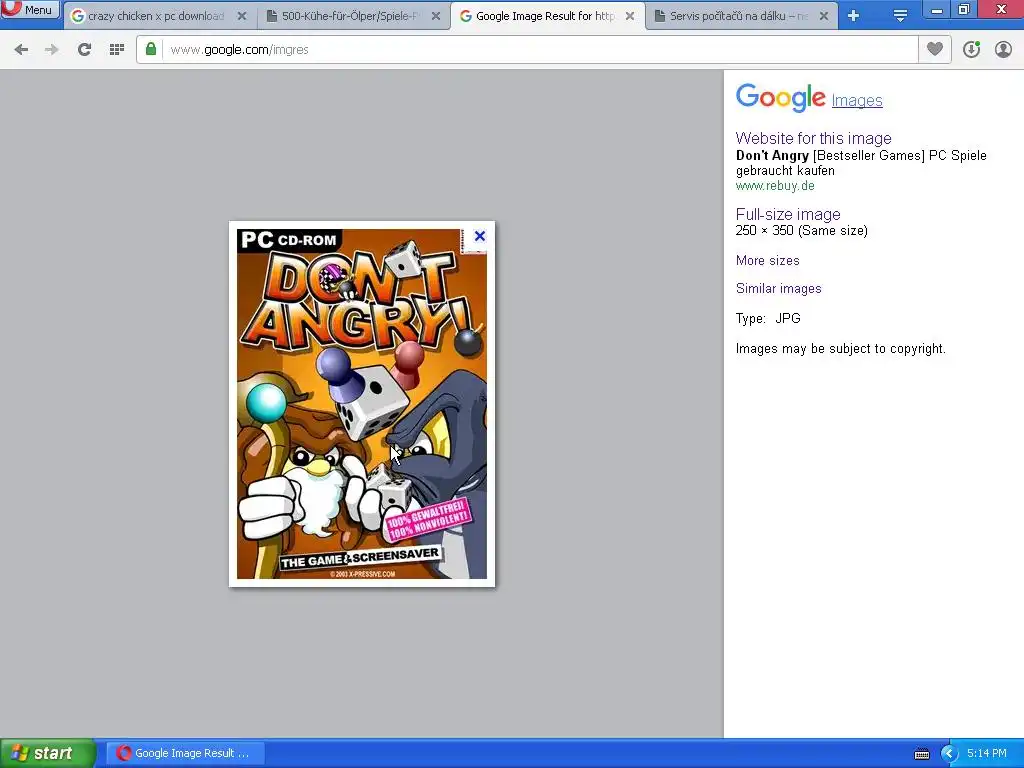Minimize the Opera window

pyautogui.click(x=937, y=10)
